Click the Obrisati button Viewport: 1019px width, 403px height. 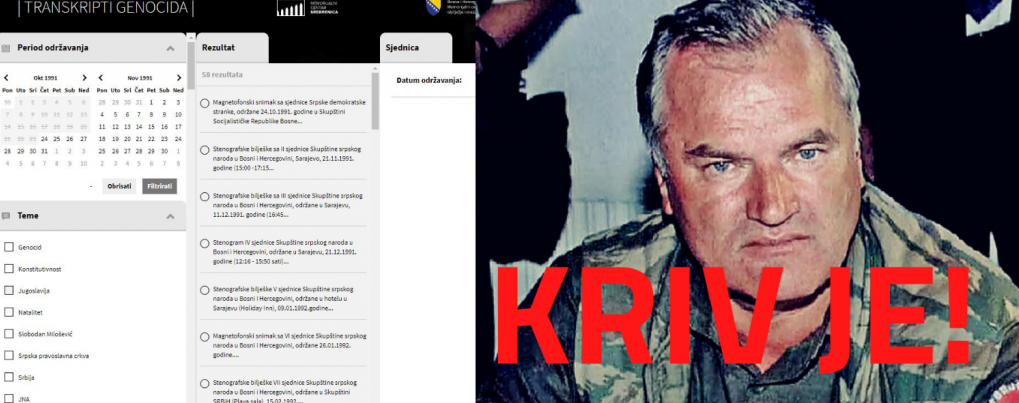pos(120,187)
